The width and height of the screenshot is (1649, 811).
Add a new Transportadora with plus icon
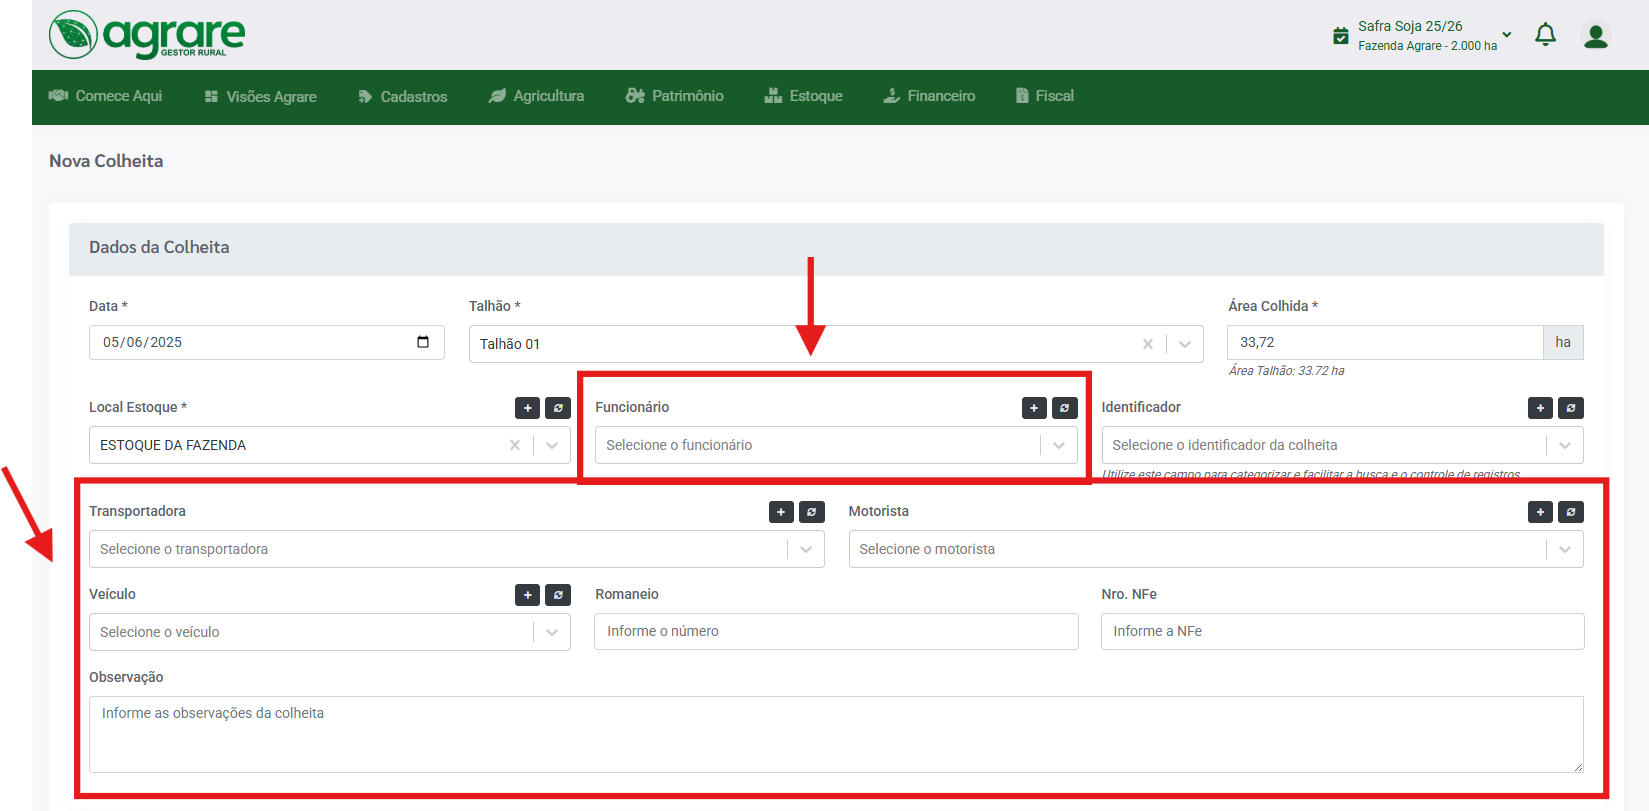click(x=781, y=512)
